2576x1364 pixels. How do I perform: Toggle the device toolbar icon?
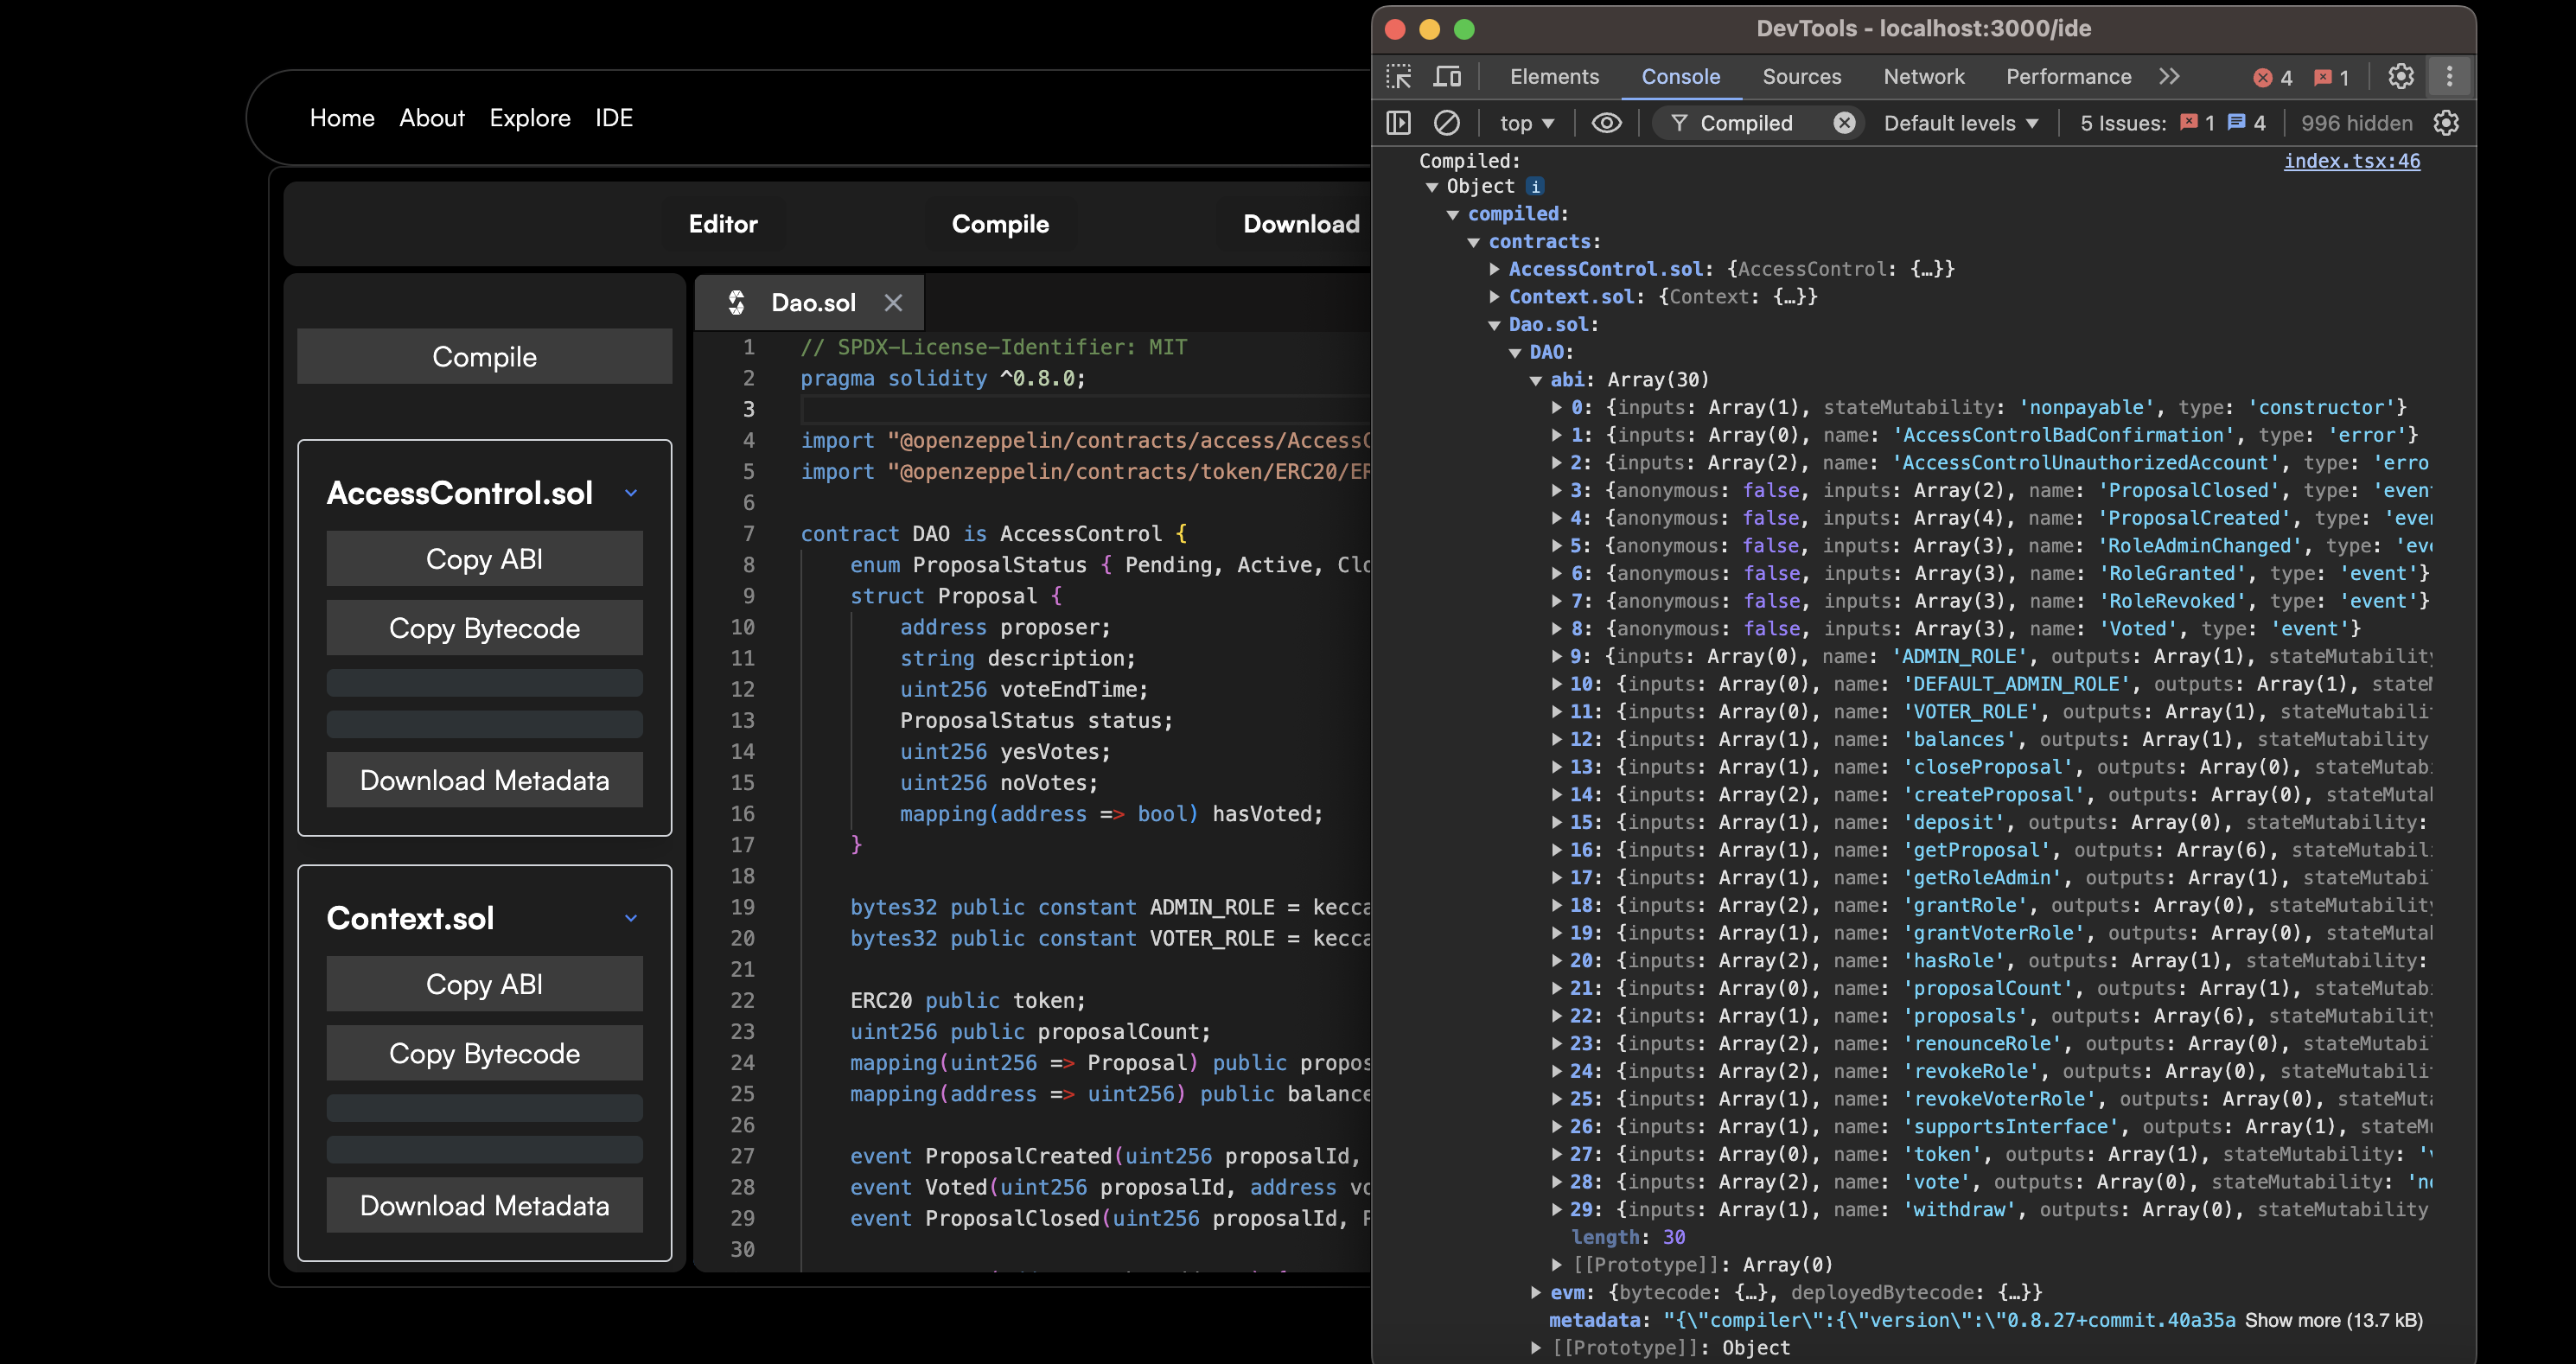(1447, 77)
